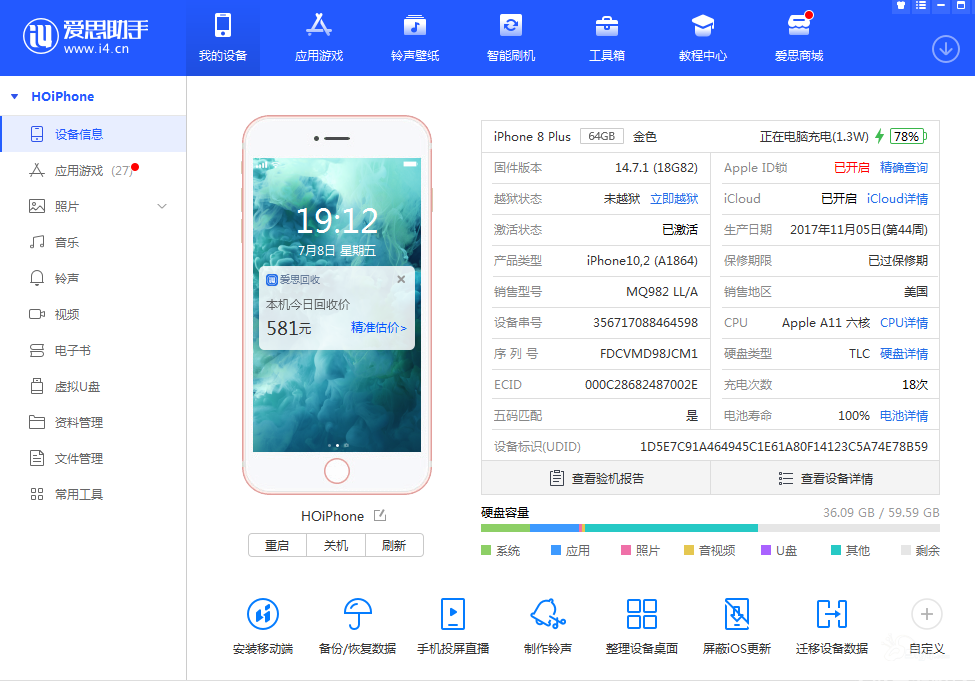This screenshot has height=687, width=975.
Task: Click the 安装移动端 icon
Action: tap(263, 614)
